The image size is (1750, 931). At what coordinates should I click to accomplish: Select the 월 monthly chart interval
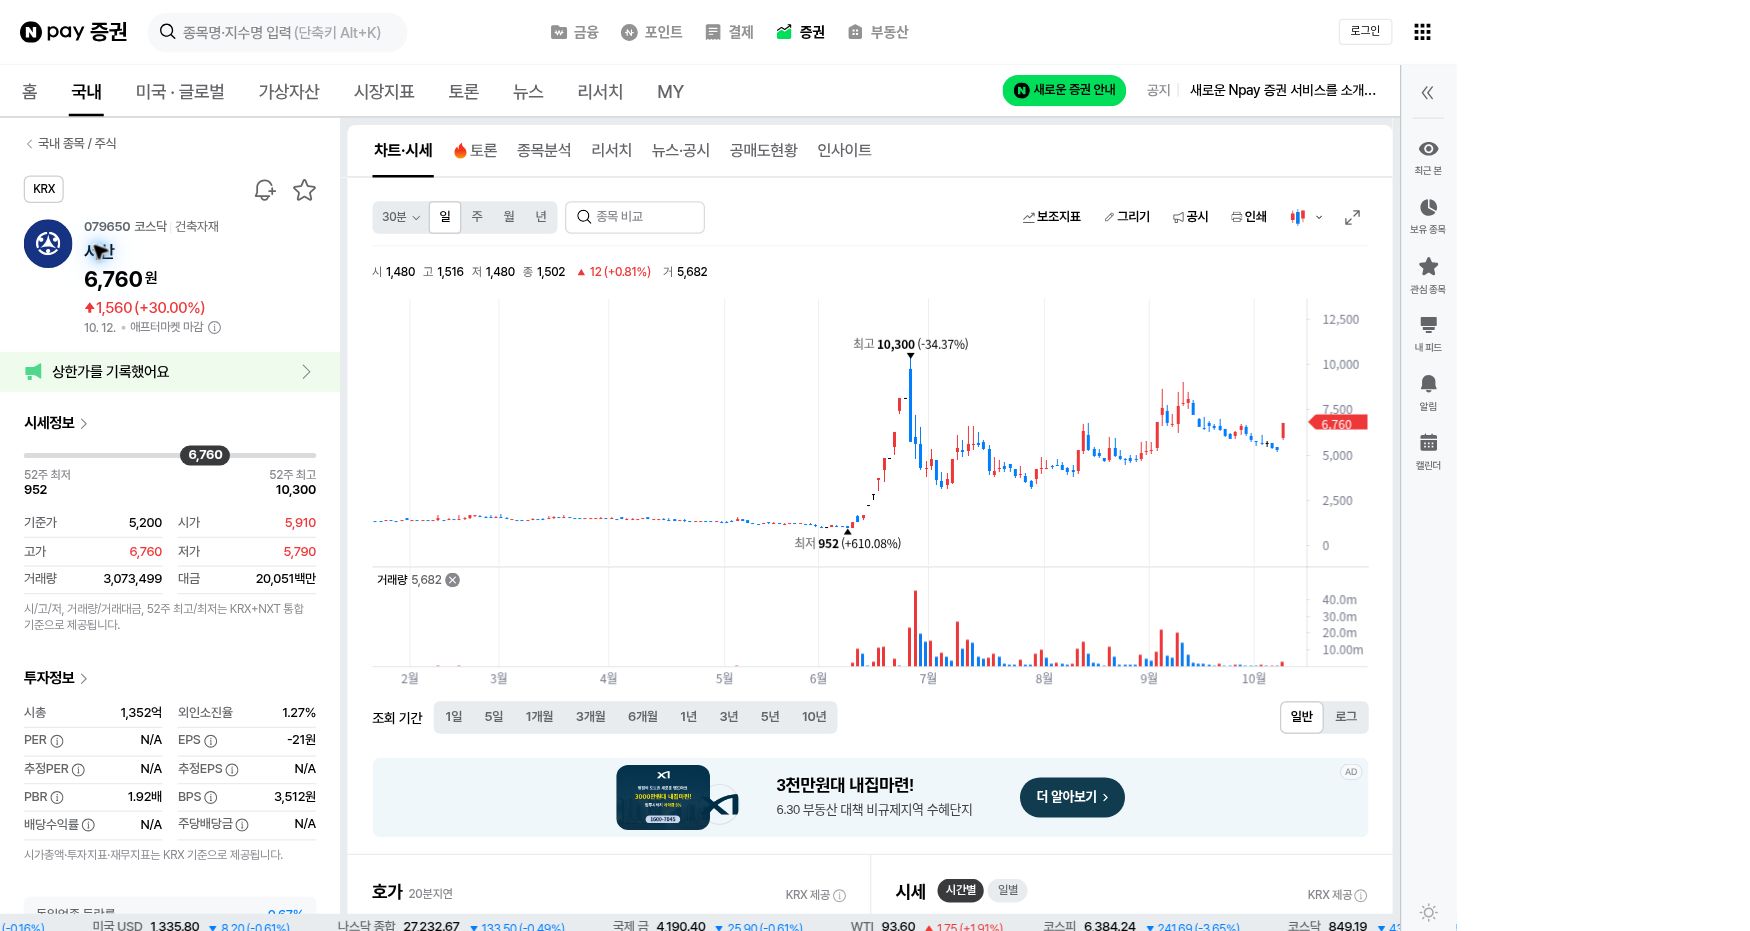[x=509, y=217]
